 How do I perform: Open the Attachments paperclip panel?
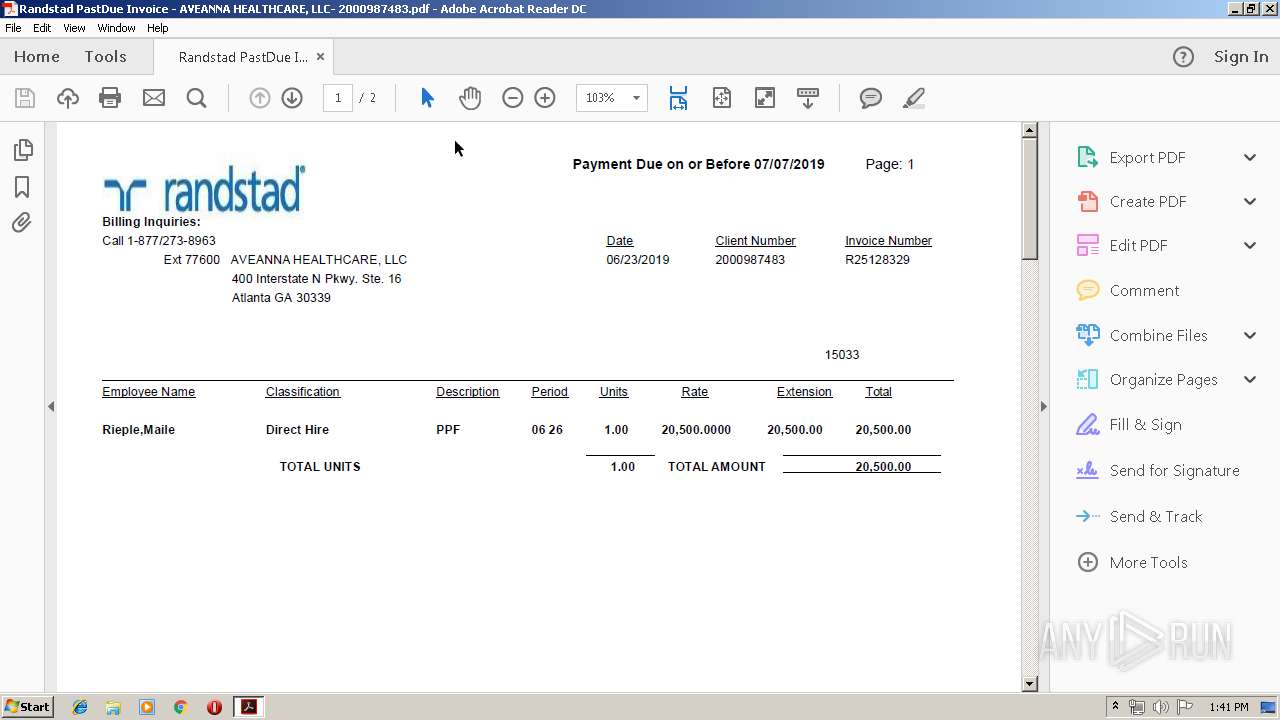[22, 223]
